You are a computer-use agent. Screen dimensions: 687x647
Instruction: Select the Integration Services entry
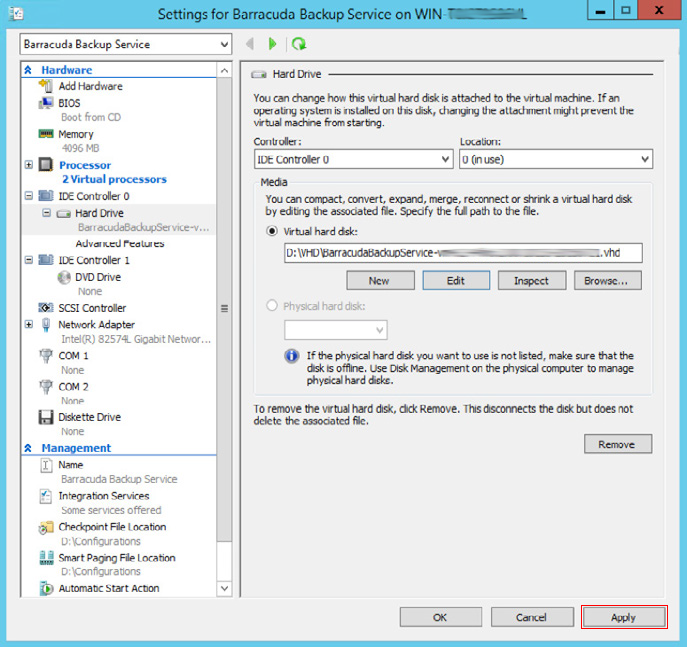104,496
